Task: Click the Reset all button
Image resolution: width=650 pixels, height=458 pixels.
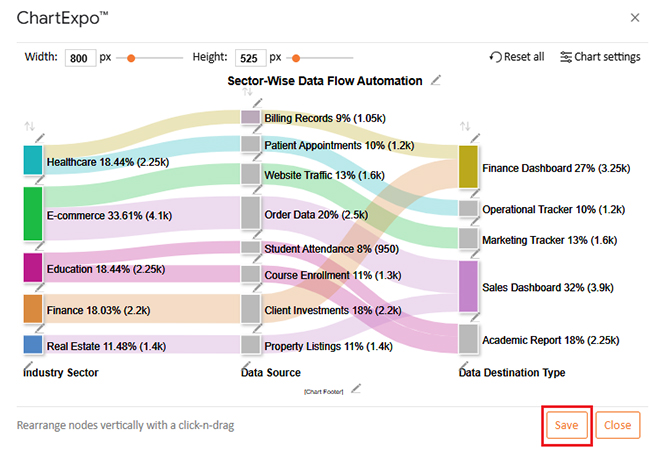Action: point(517,57)
